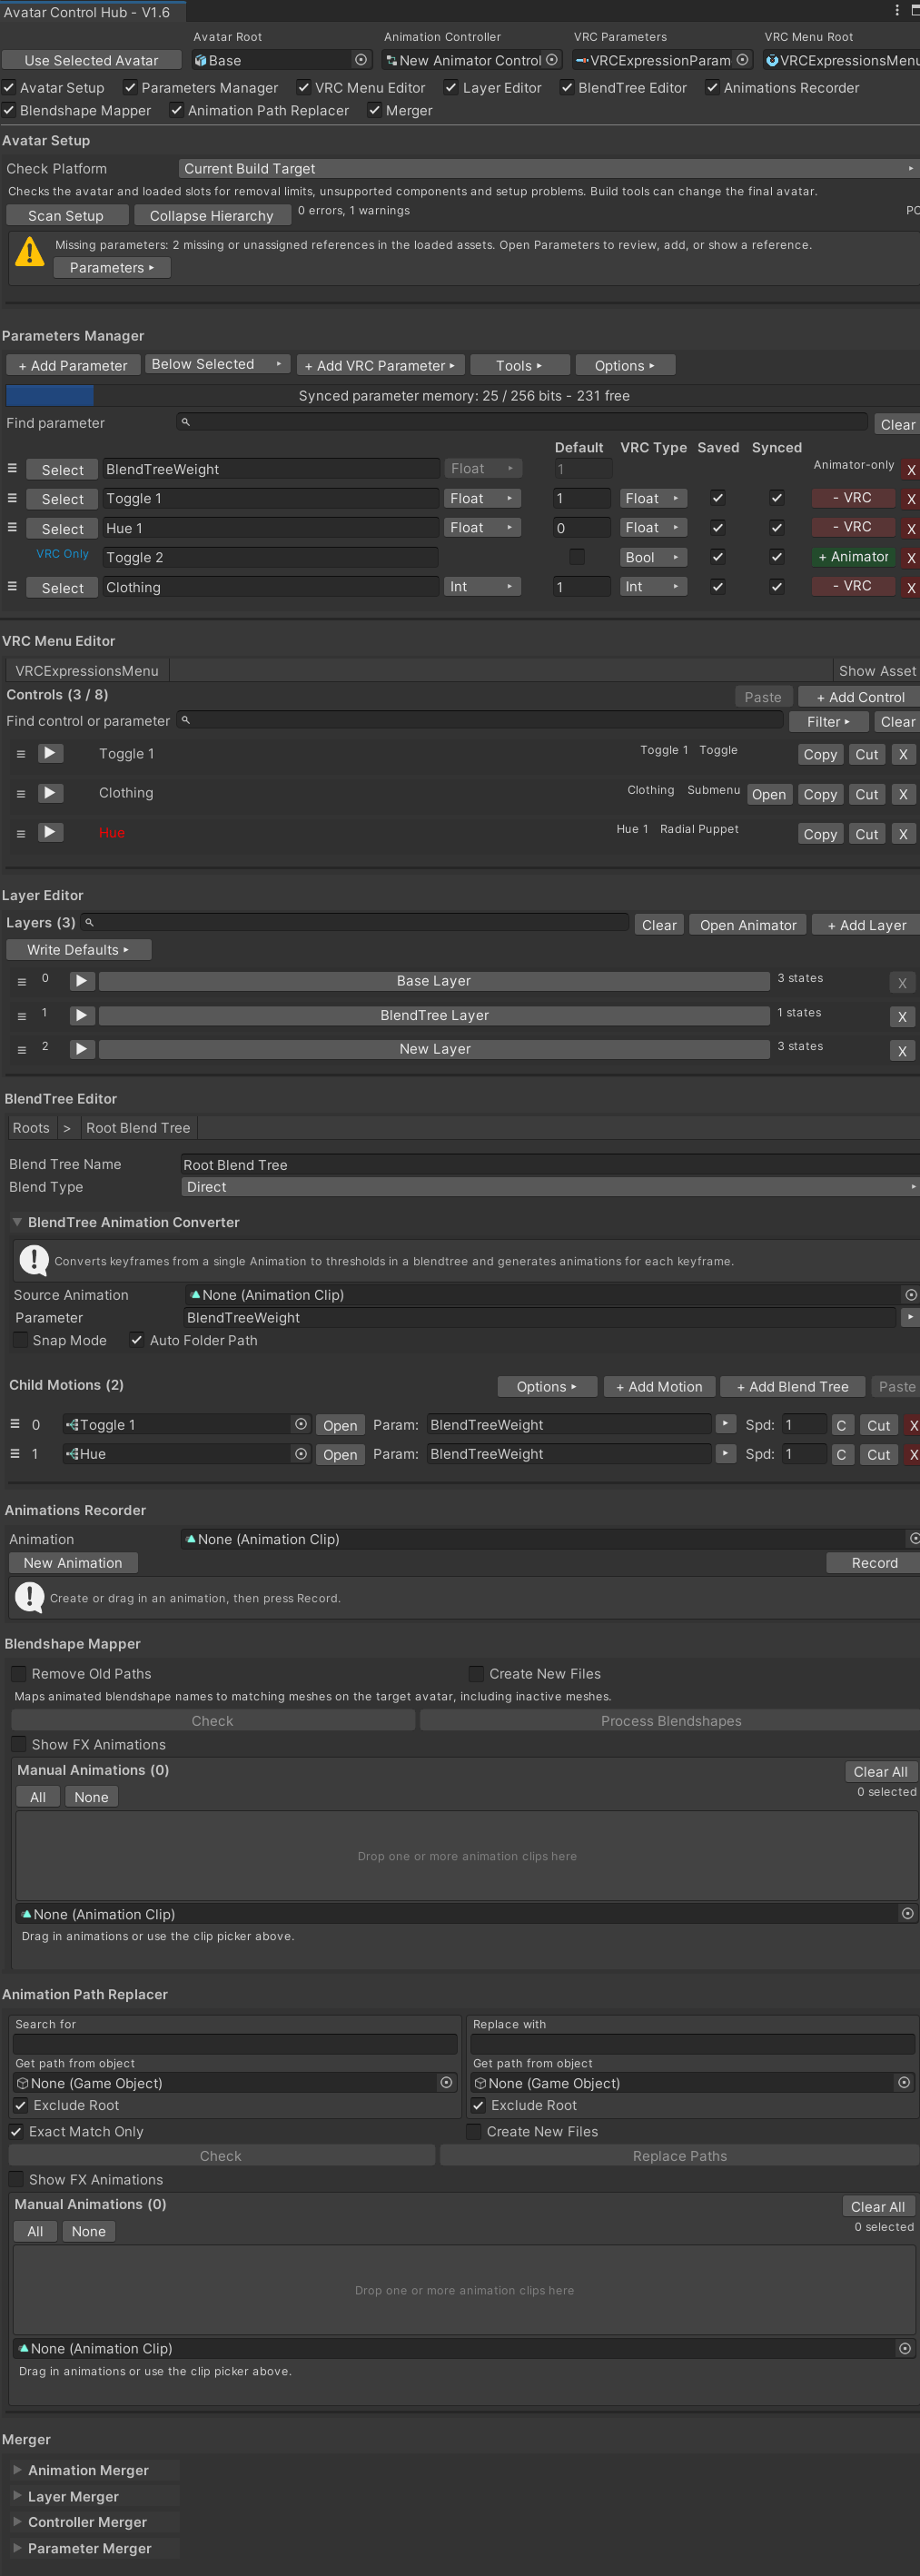Viewport: 920px width, 2576px height.
Task: Go to the Roots breadcrumb
Action: pyautogui.click(x=31, y=1128)
